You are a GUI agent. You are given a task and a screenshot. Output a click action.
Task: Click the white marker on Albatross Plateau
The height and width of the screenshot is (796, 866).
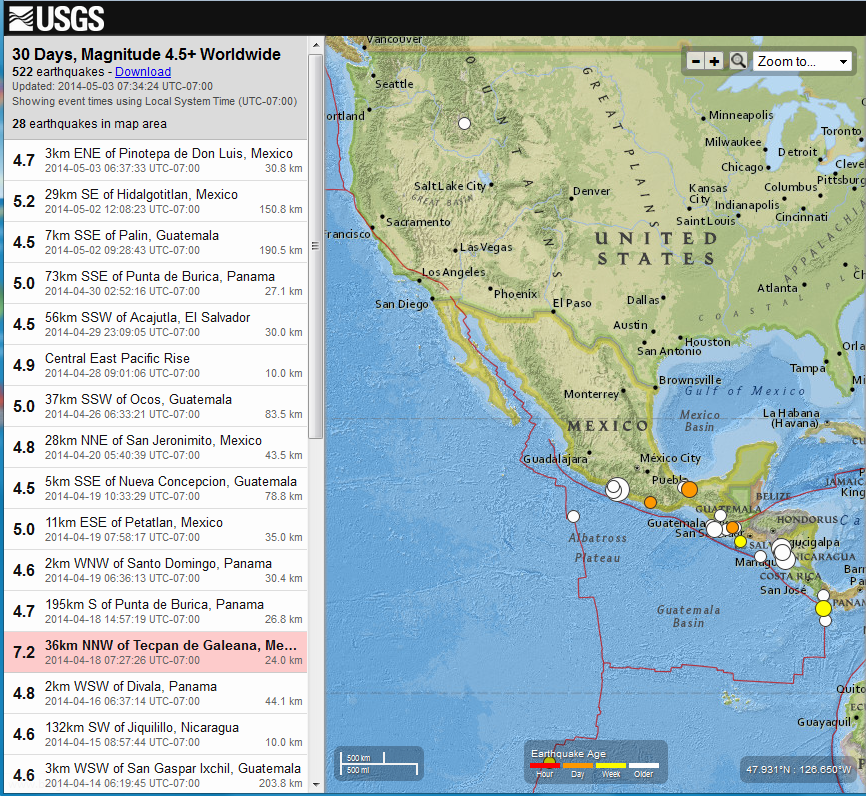coord(573,516)
